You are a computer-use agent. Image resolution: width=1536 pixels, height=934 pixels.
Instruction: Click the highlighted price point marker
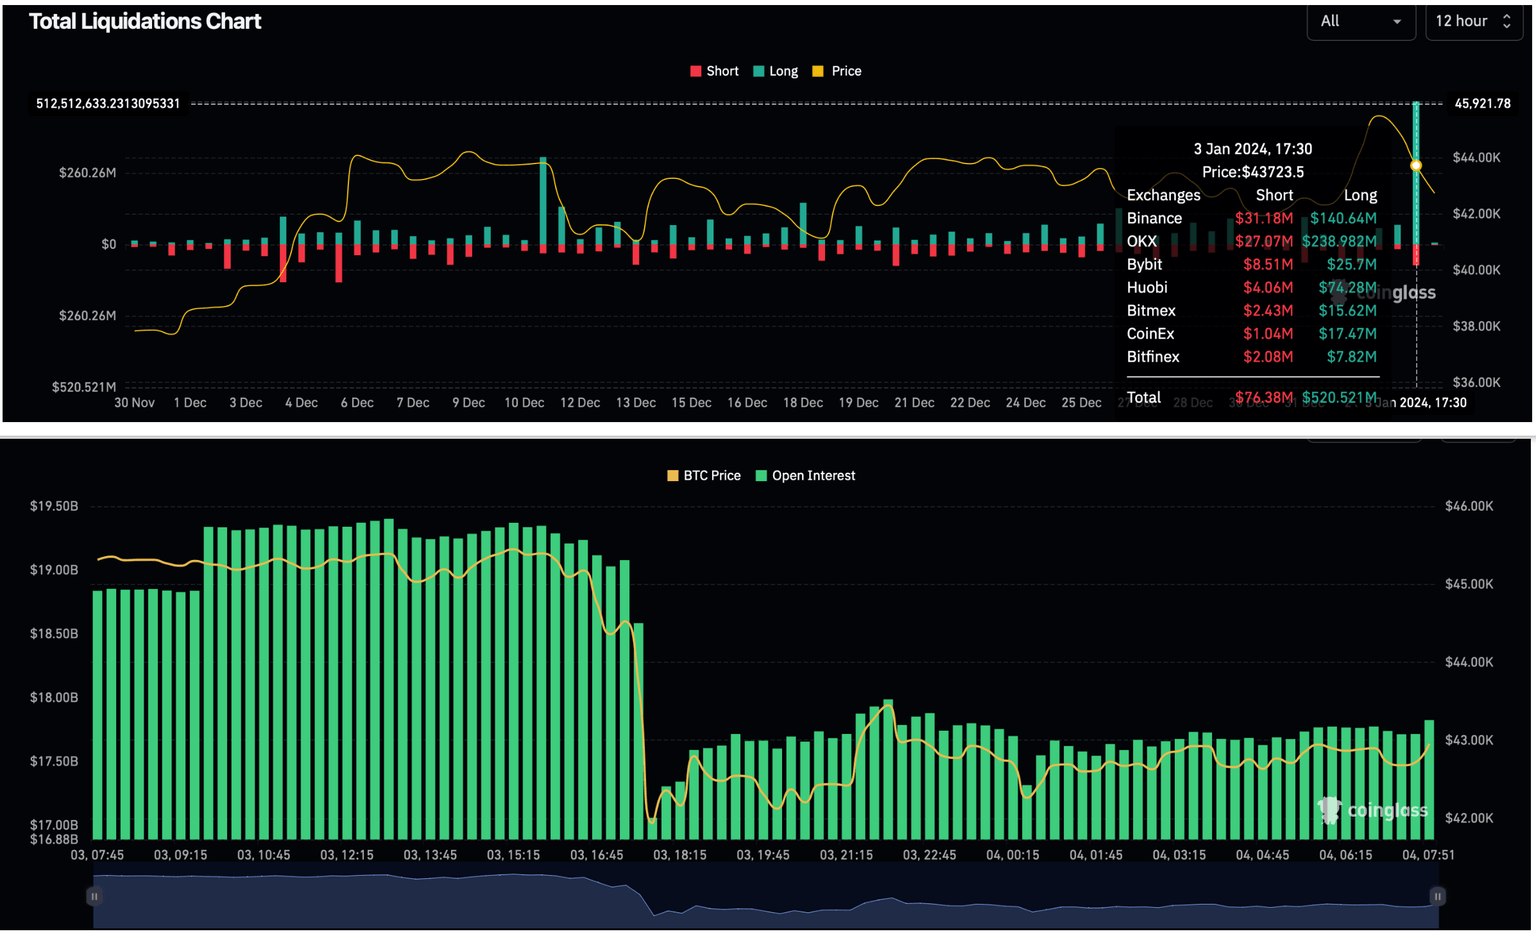tap(1415, 165)
